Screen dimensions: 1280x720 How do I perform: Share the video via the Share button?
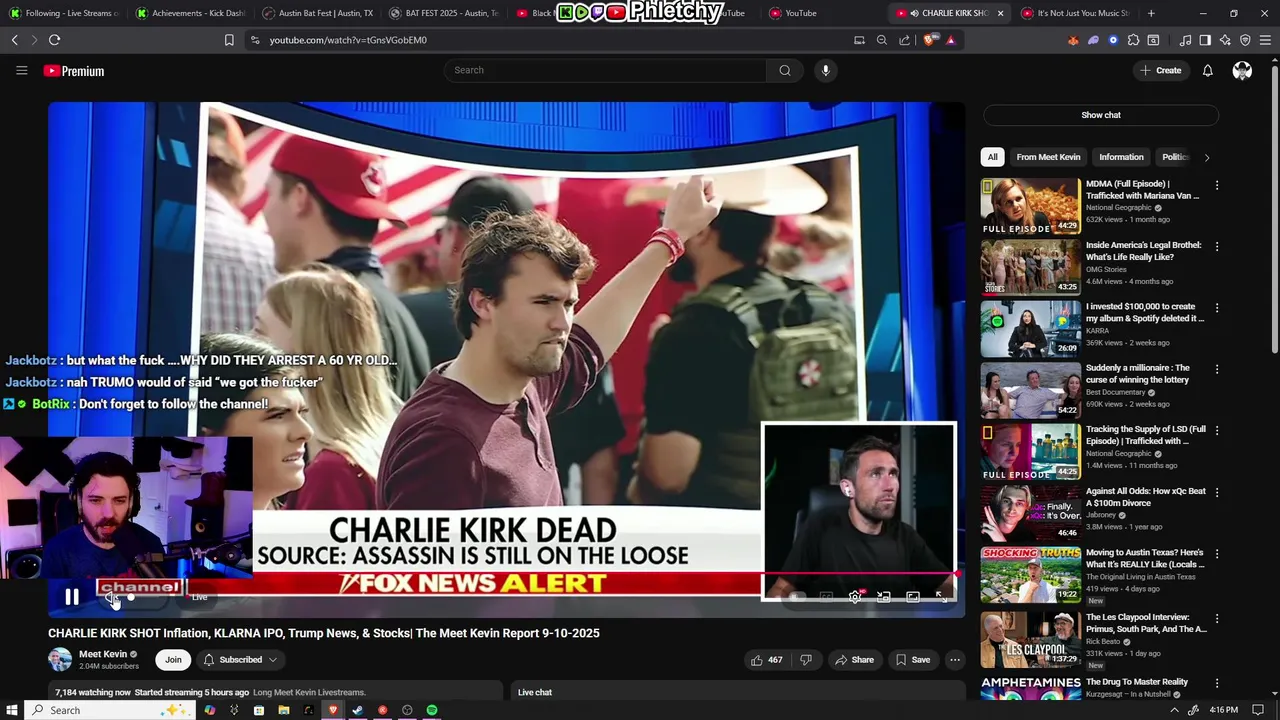[x=854, y=660]
